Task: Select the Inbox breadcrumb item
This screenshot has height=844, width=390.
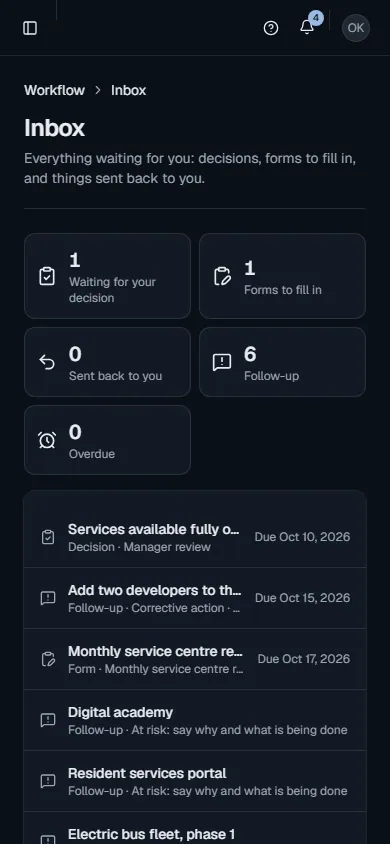Action: point(129,90)
